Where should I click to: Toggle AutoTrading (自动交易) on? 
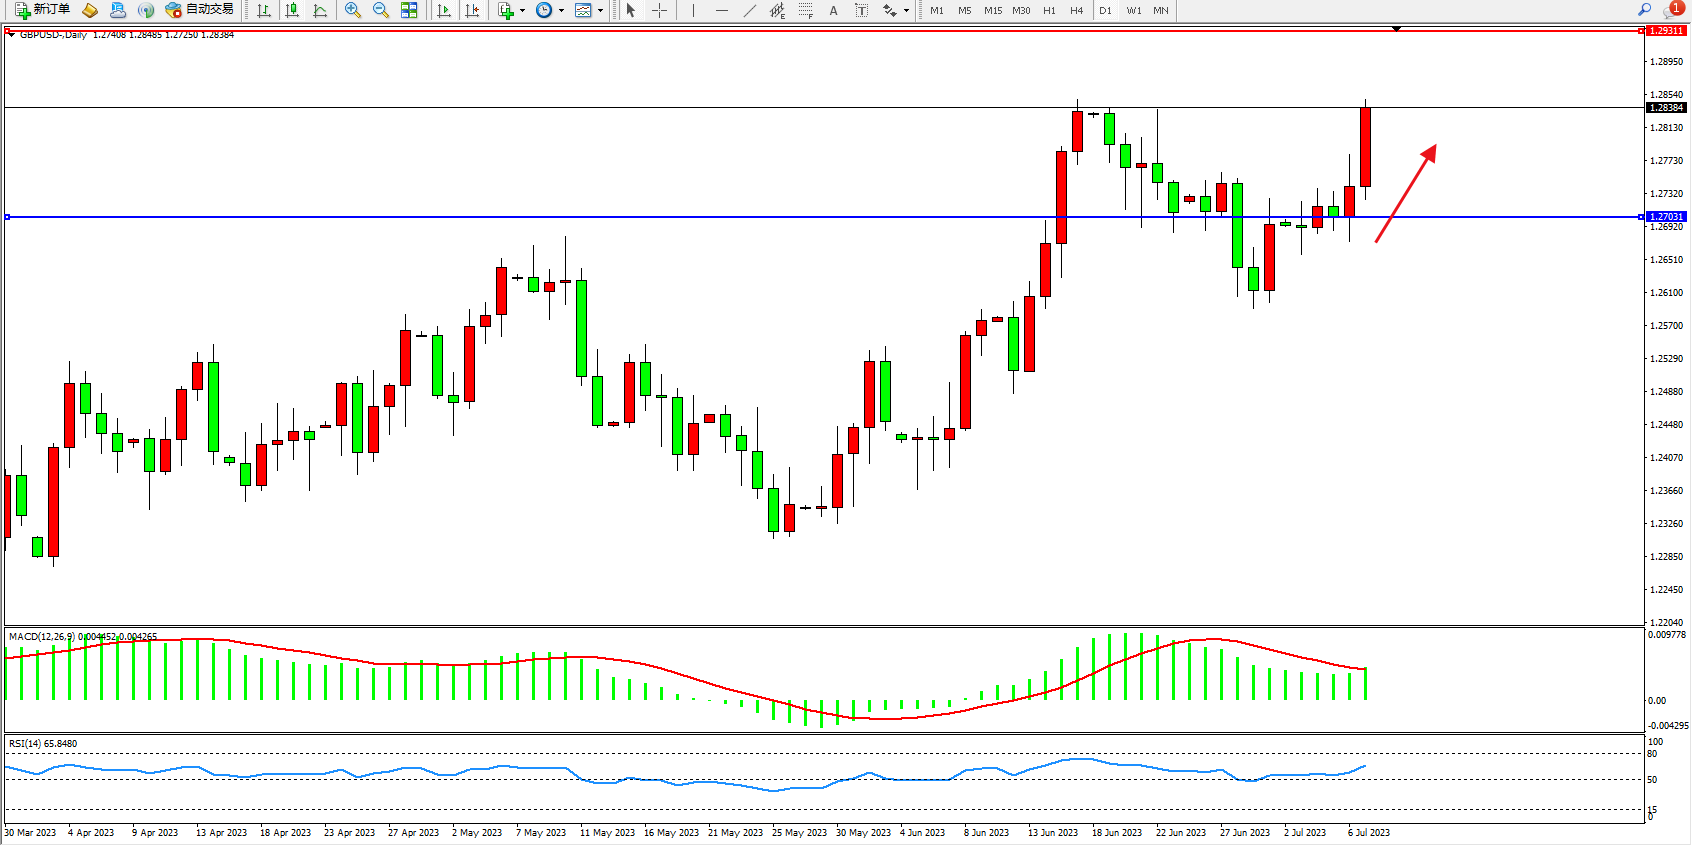coord(200,10)
